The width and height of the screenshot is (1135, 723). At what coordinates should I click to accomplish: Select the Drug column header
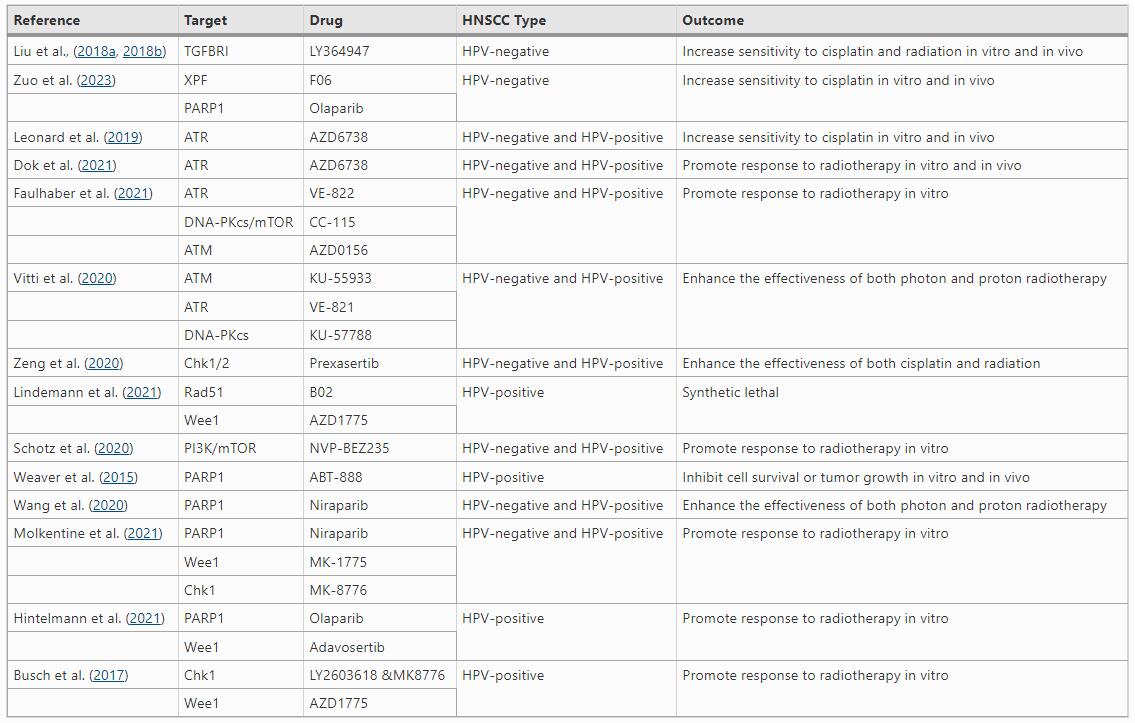[x=326, y=20]
